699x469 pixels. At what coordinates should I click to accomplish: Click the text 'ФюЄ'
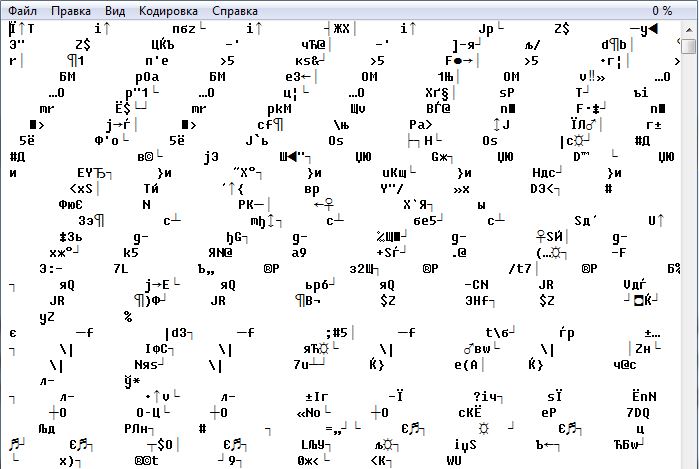point(70,205)
